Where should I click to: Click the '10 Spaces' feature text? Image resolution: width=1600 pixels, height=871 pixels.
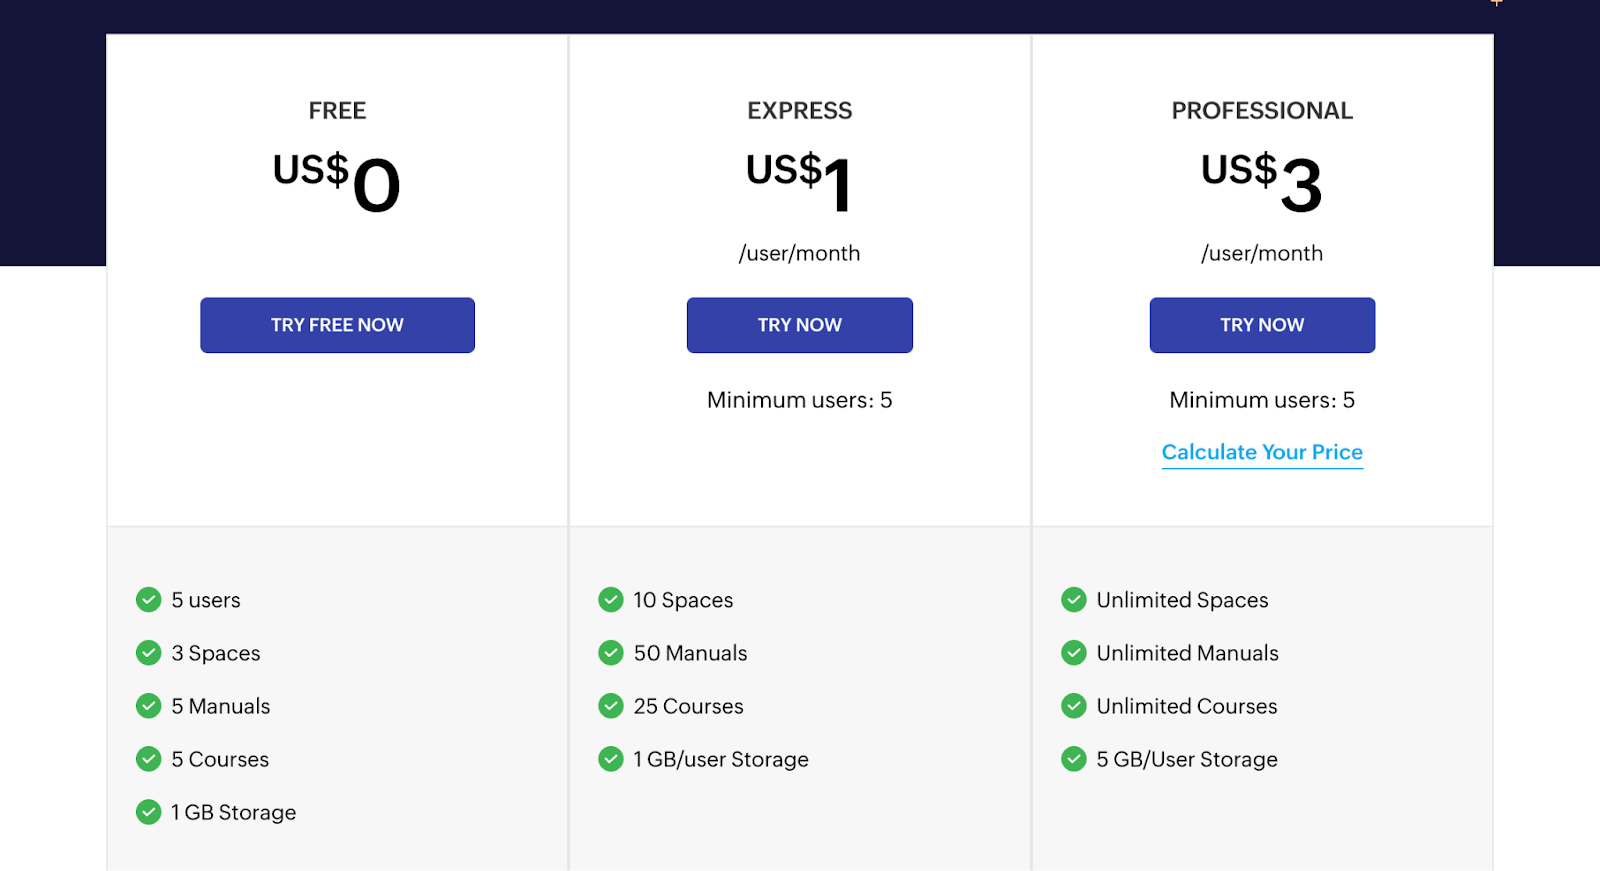coord(683,600)
